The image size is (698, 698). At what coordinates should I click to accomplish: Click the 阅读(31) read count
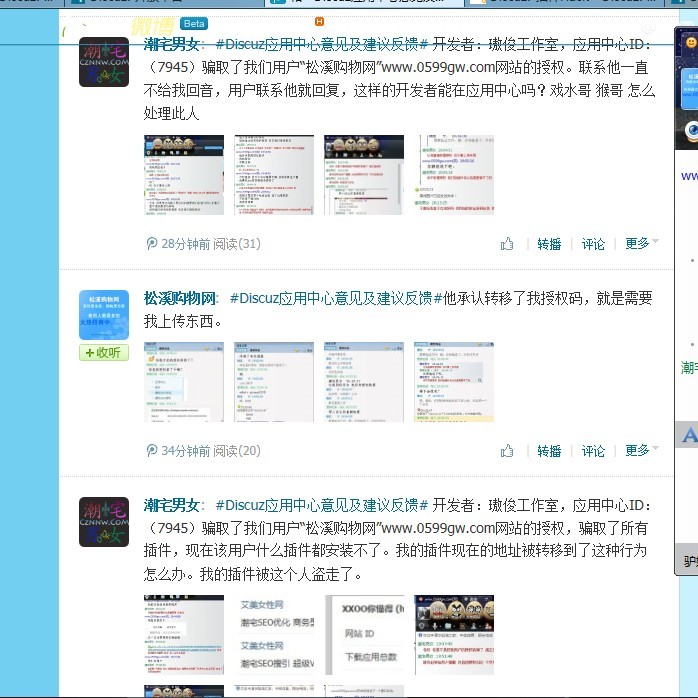click(x=237, y=244)
